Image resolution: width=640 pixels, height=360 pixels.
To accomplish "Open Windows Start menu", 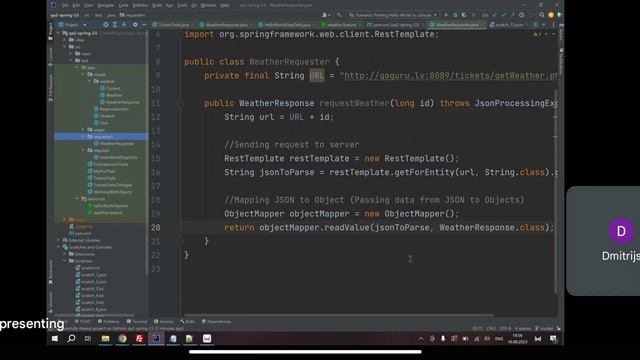I will (55, 338).
